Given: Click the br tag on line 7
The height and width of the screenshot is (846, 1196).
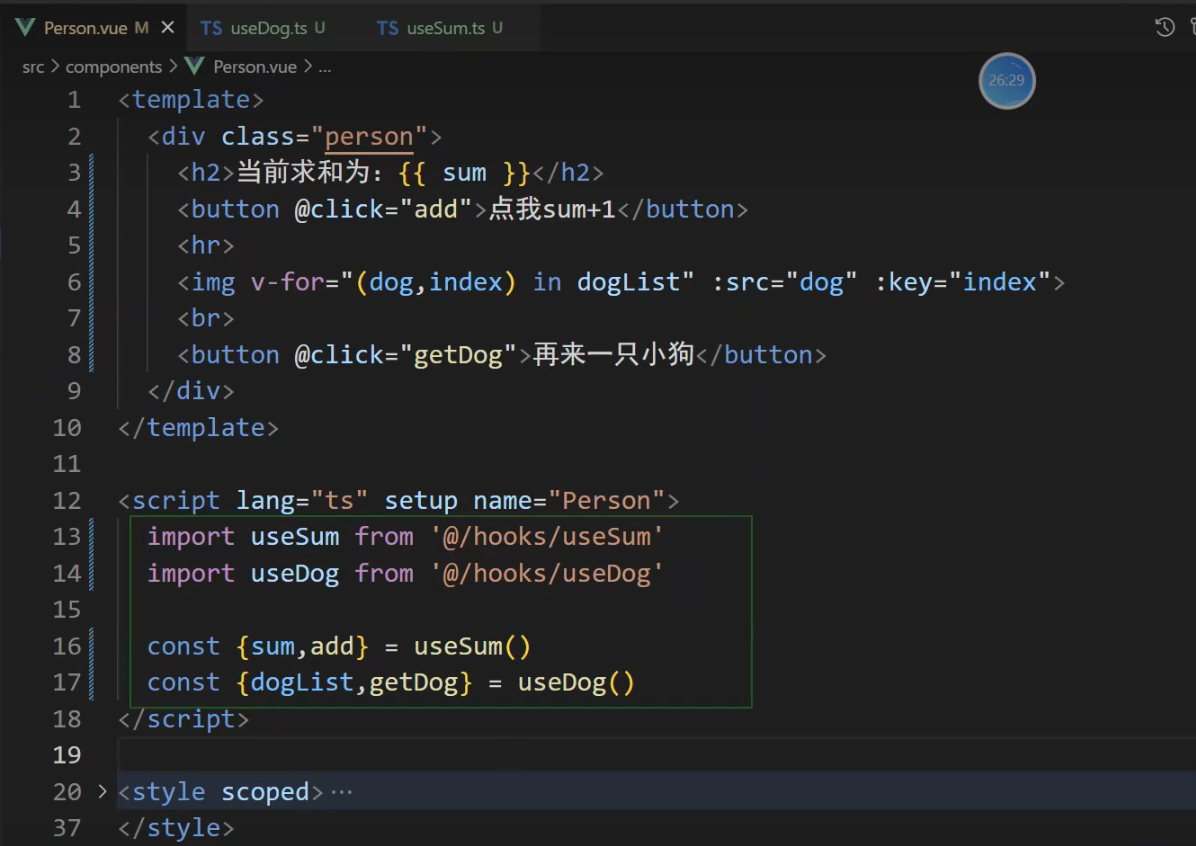Looking at the screenshot, I should tap(206, 318).
